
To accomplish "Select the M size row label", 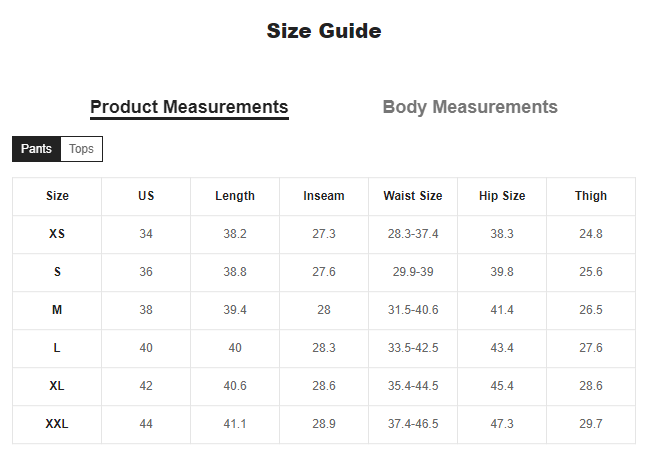I will coord(57,310).
